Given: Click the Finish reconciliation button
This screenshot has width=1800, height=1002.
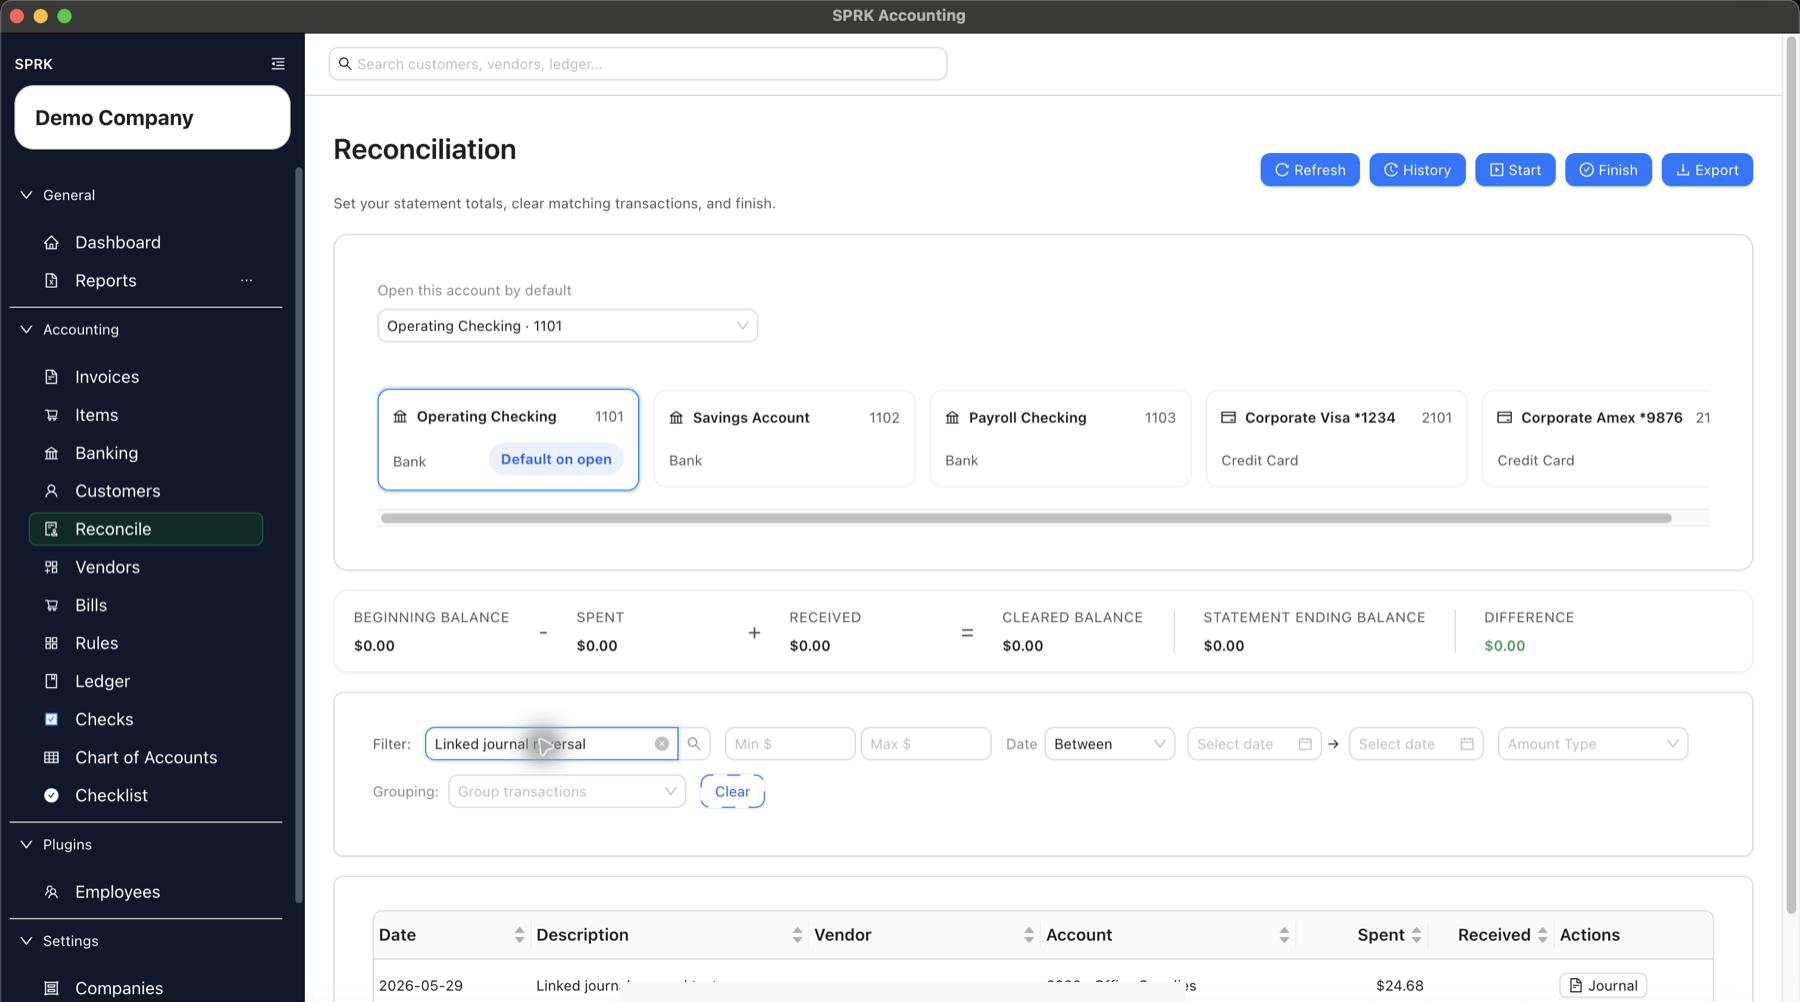Looking at the screenshot, I should click(x=1608, y=170).
